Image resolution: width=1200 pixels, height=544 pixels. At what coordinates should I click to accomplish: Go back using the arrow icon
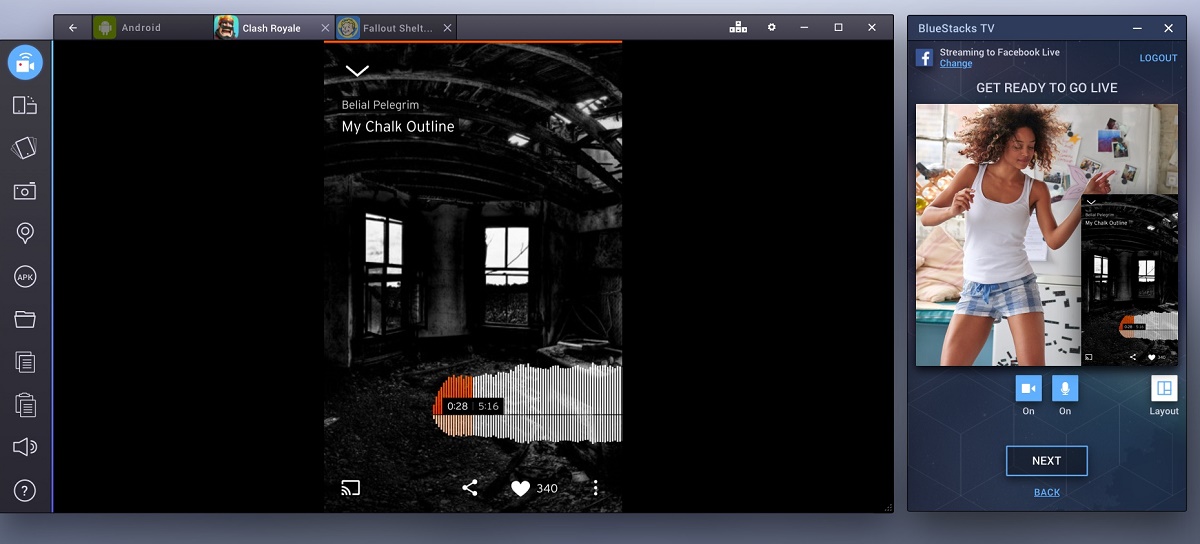point(73,28)
